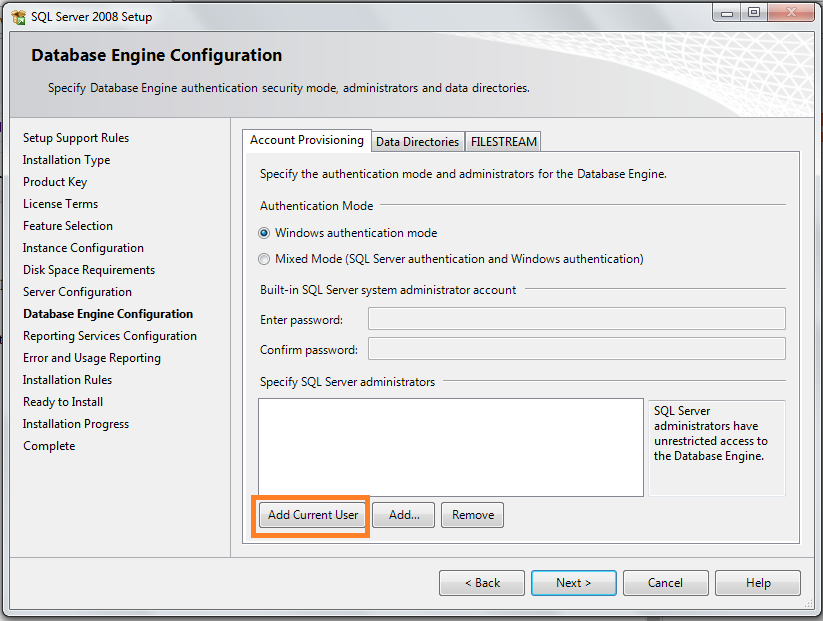Click the Add... button
Screen dimensions: 823x621
404,515
